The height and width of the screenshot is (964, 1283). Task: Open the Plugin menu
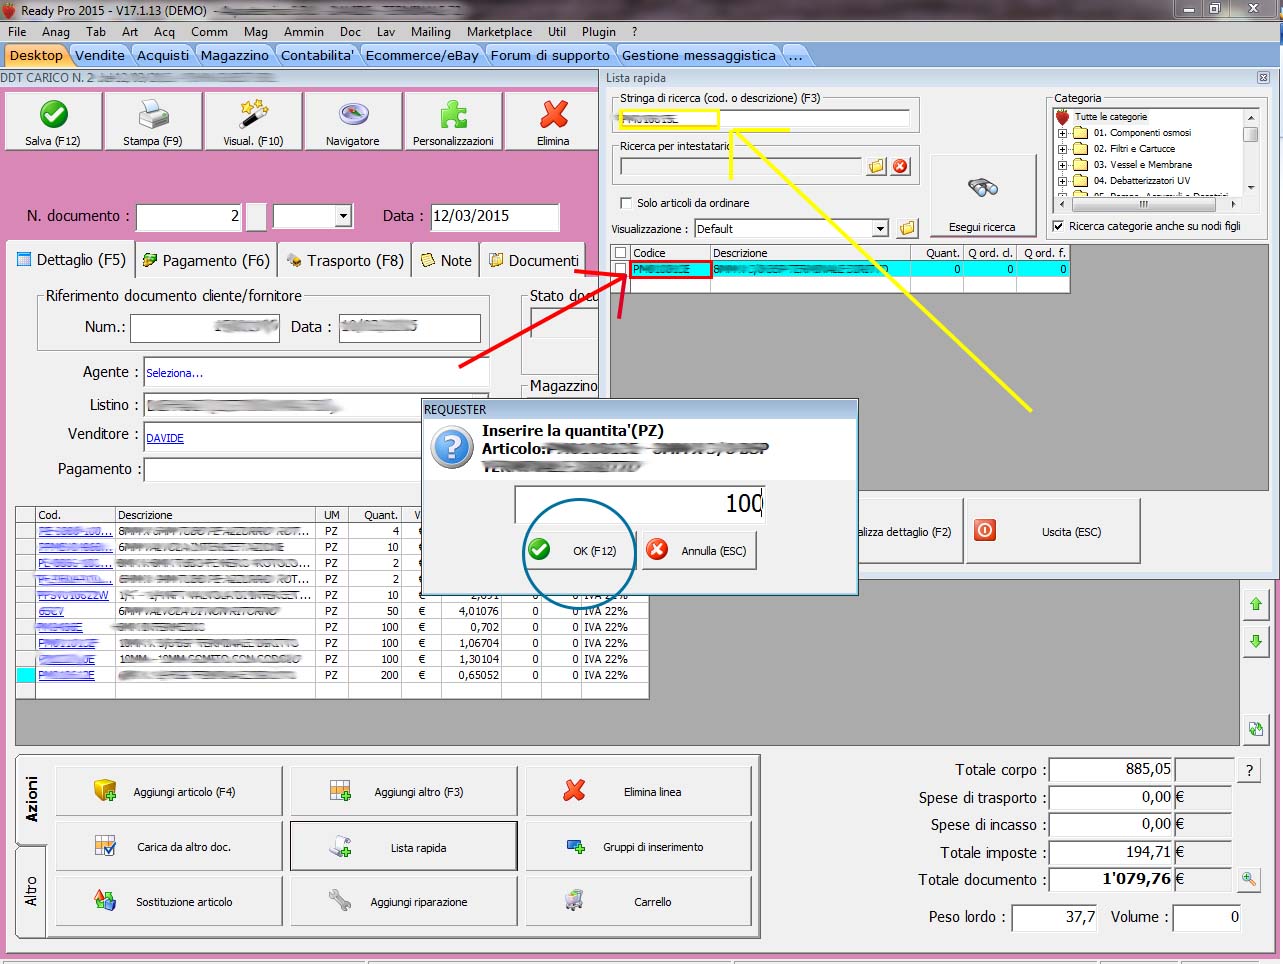[x=599, y=32]
